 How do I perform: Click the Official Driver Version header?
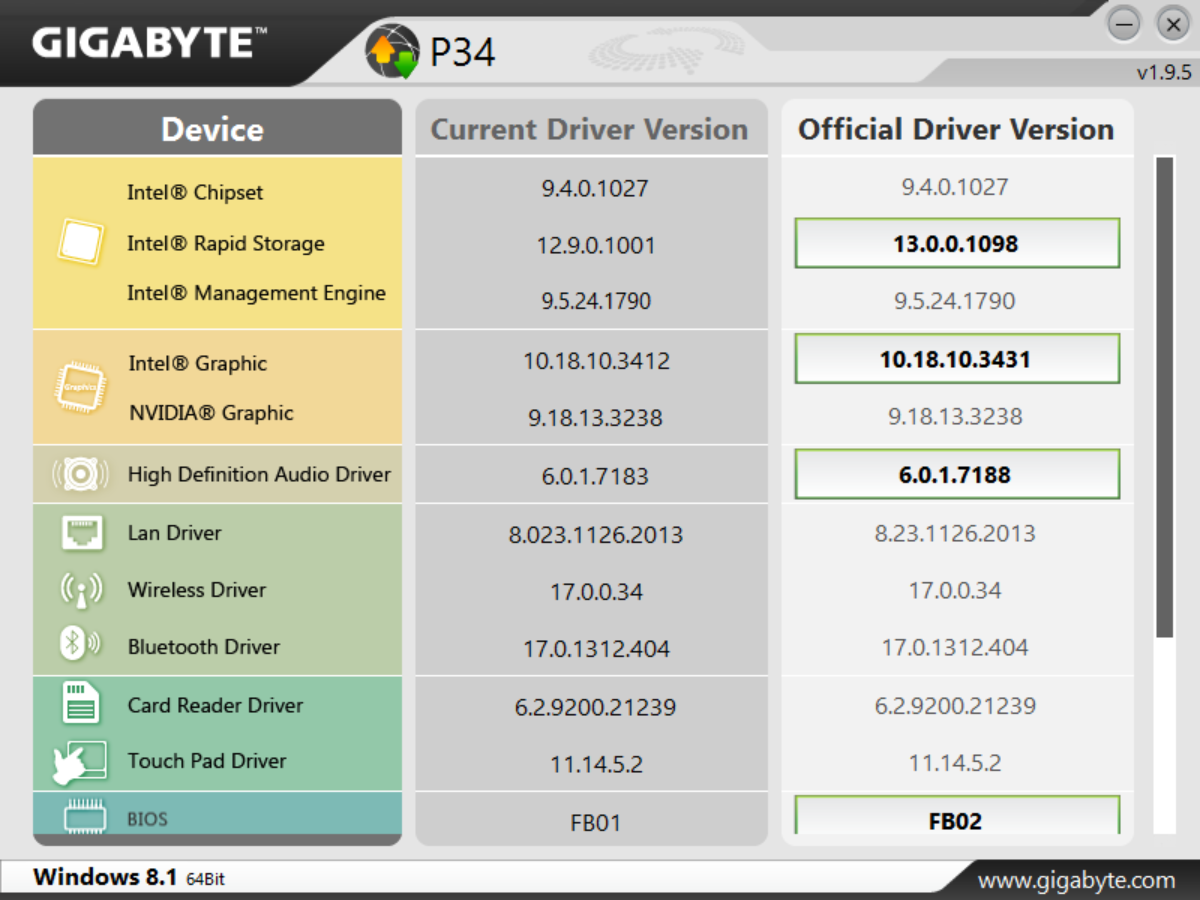pos(957,128)
